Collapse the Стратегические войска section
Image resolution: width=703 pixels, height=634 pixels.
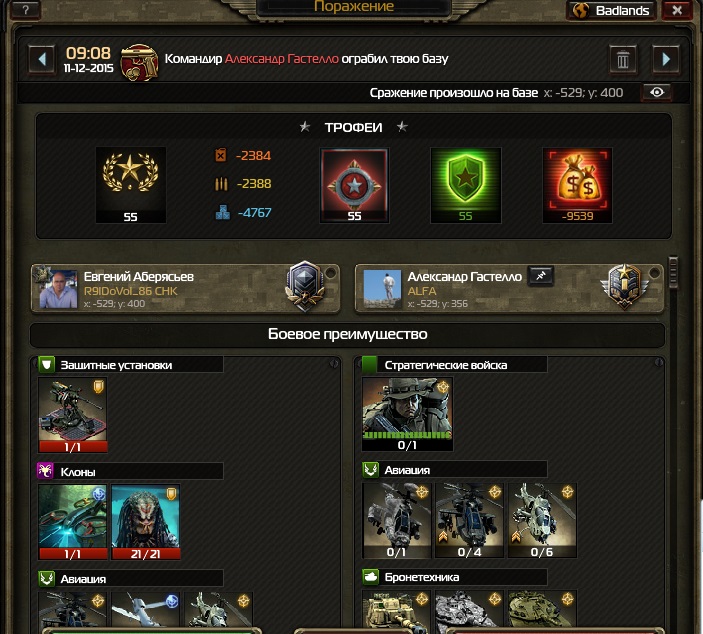pos(658,362)
